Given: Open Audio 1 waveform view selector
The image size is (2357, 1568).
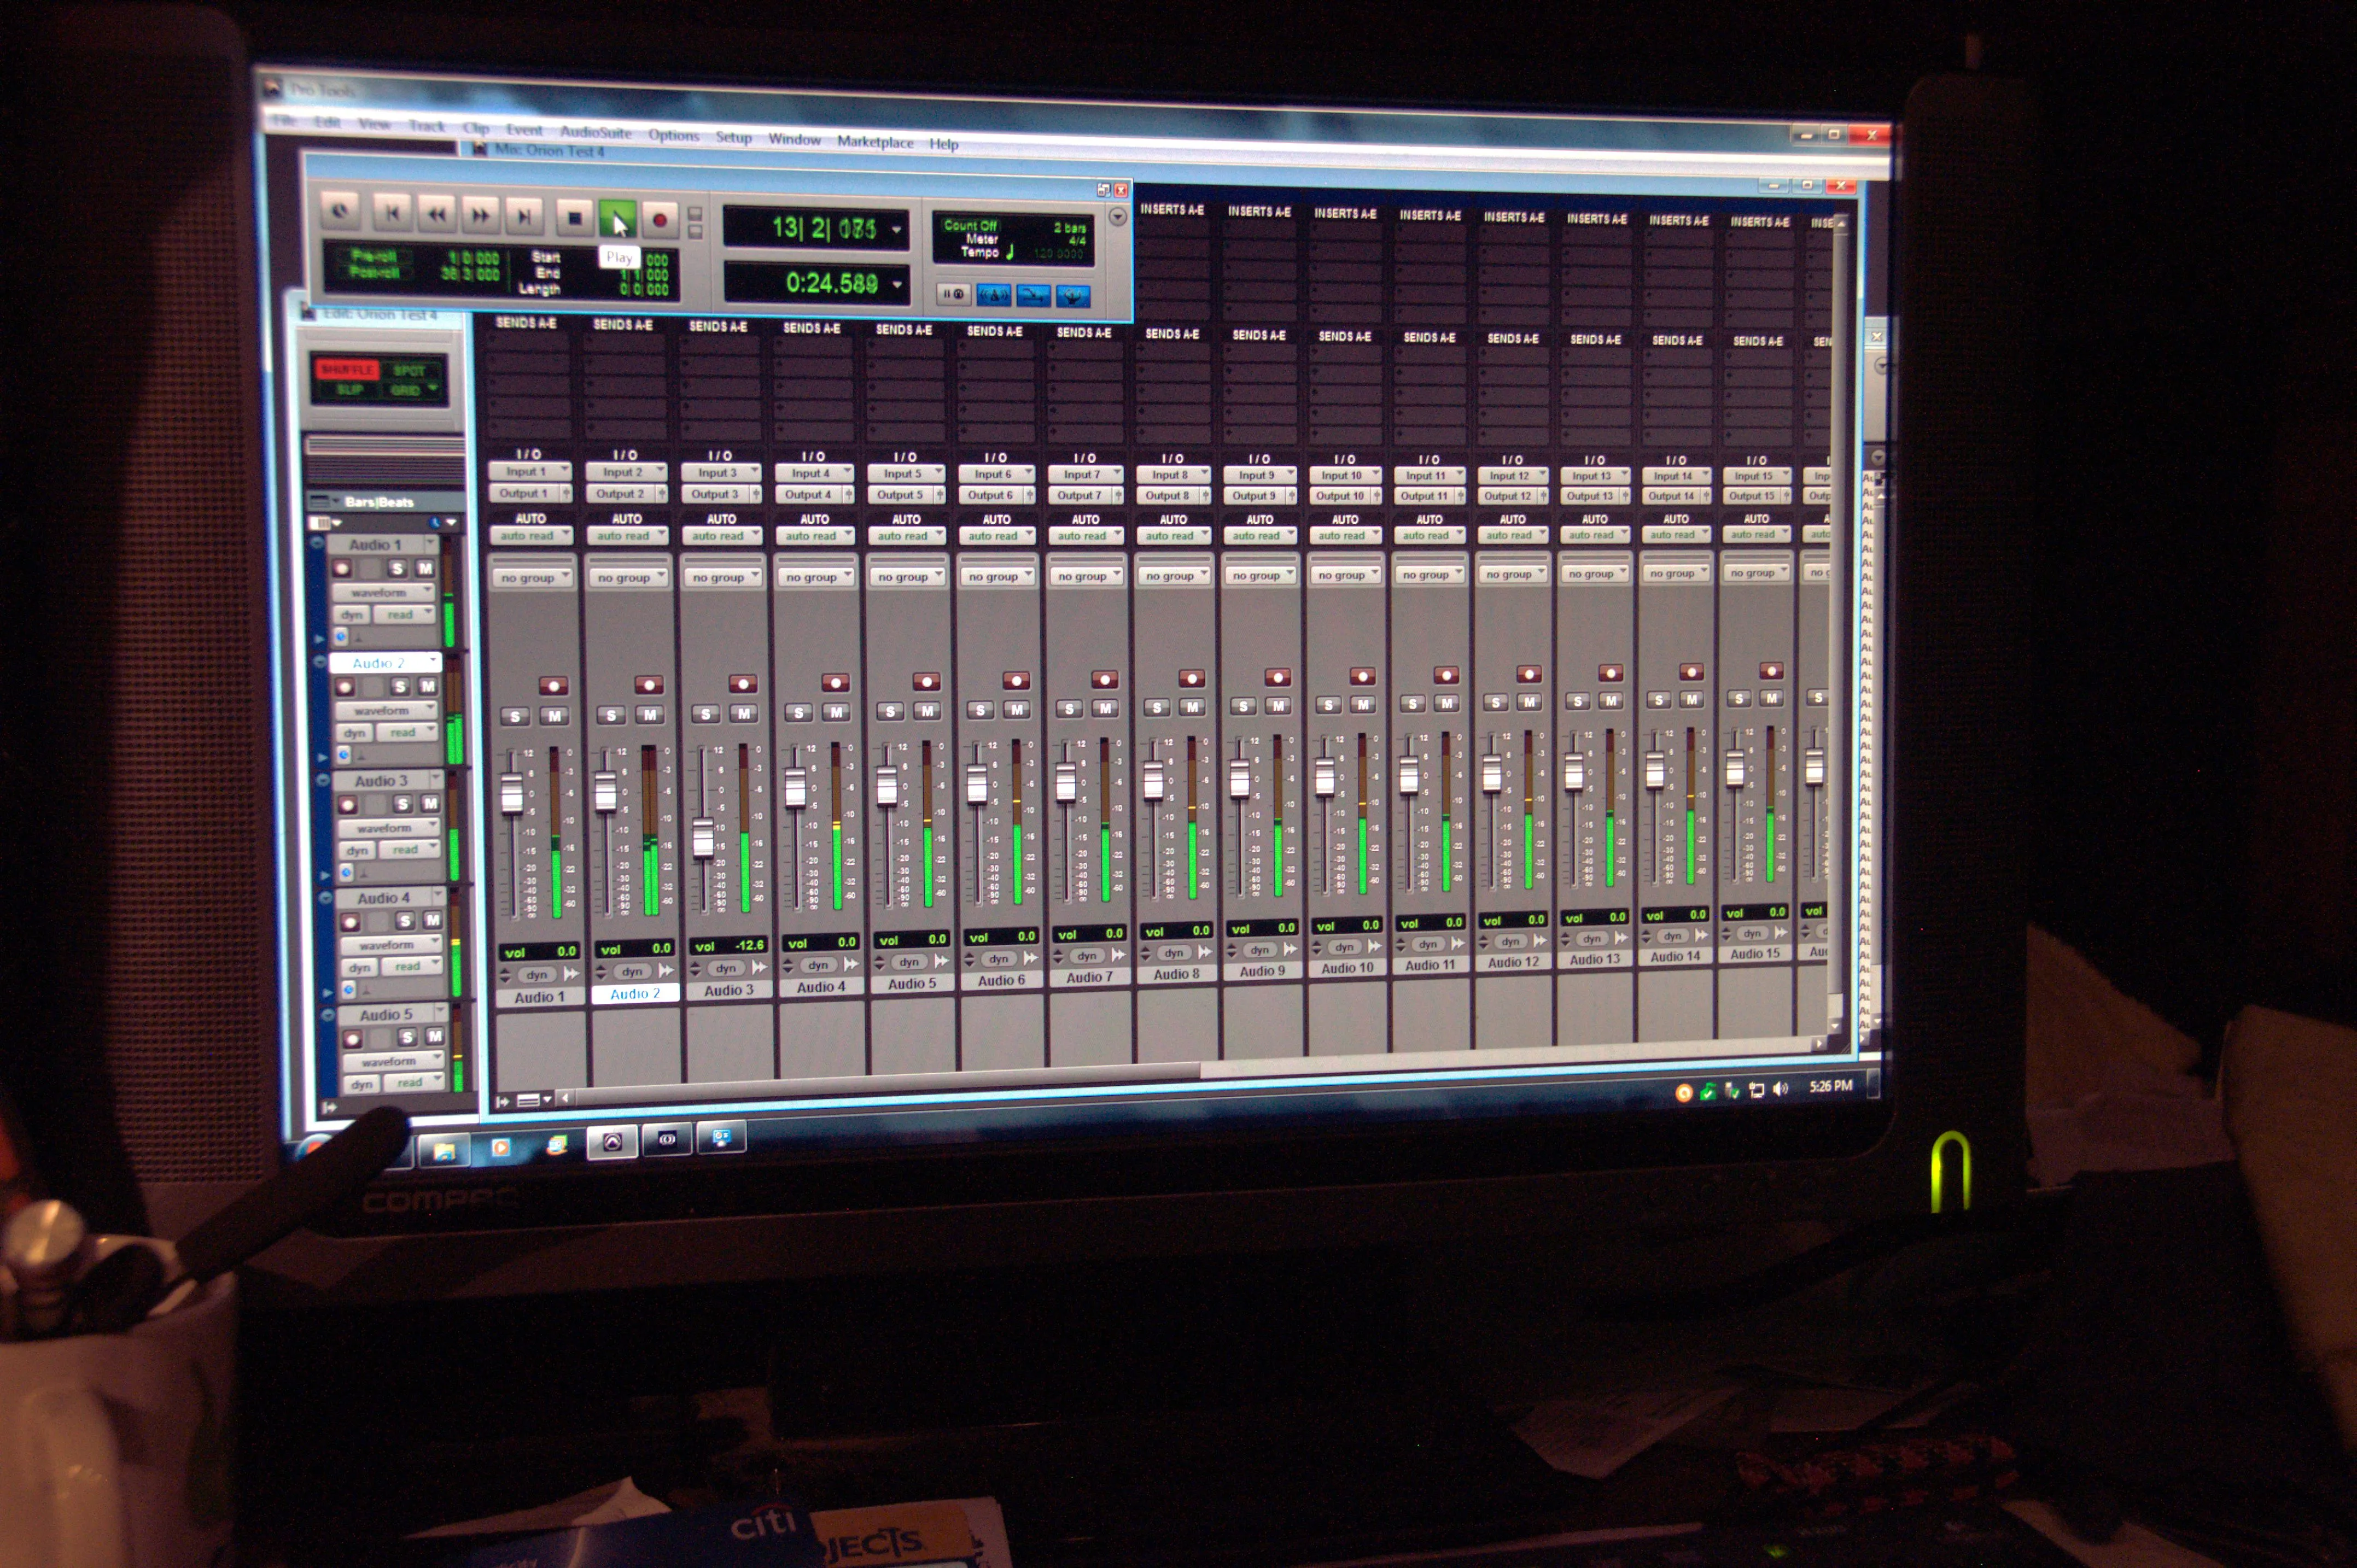Looking at the screenshot, I should point(384,592).
